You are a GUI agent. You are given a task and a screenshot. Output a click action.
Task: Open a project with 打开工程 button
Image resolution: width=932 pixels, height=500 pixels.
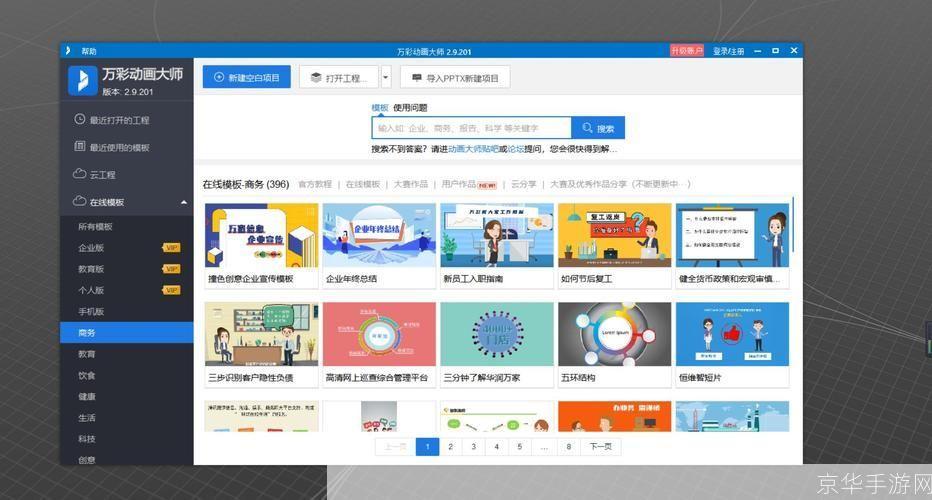(x=339, y=77)
